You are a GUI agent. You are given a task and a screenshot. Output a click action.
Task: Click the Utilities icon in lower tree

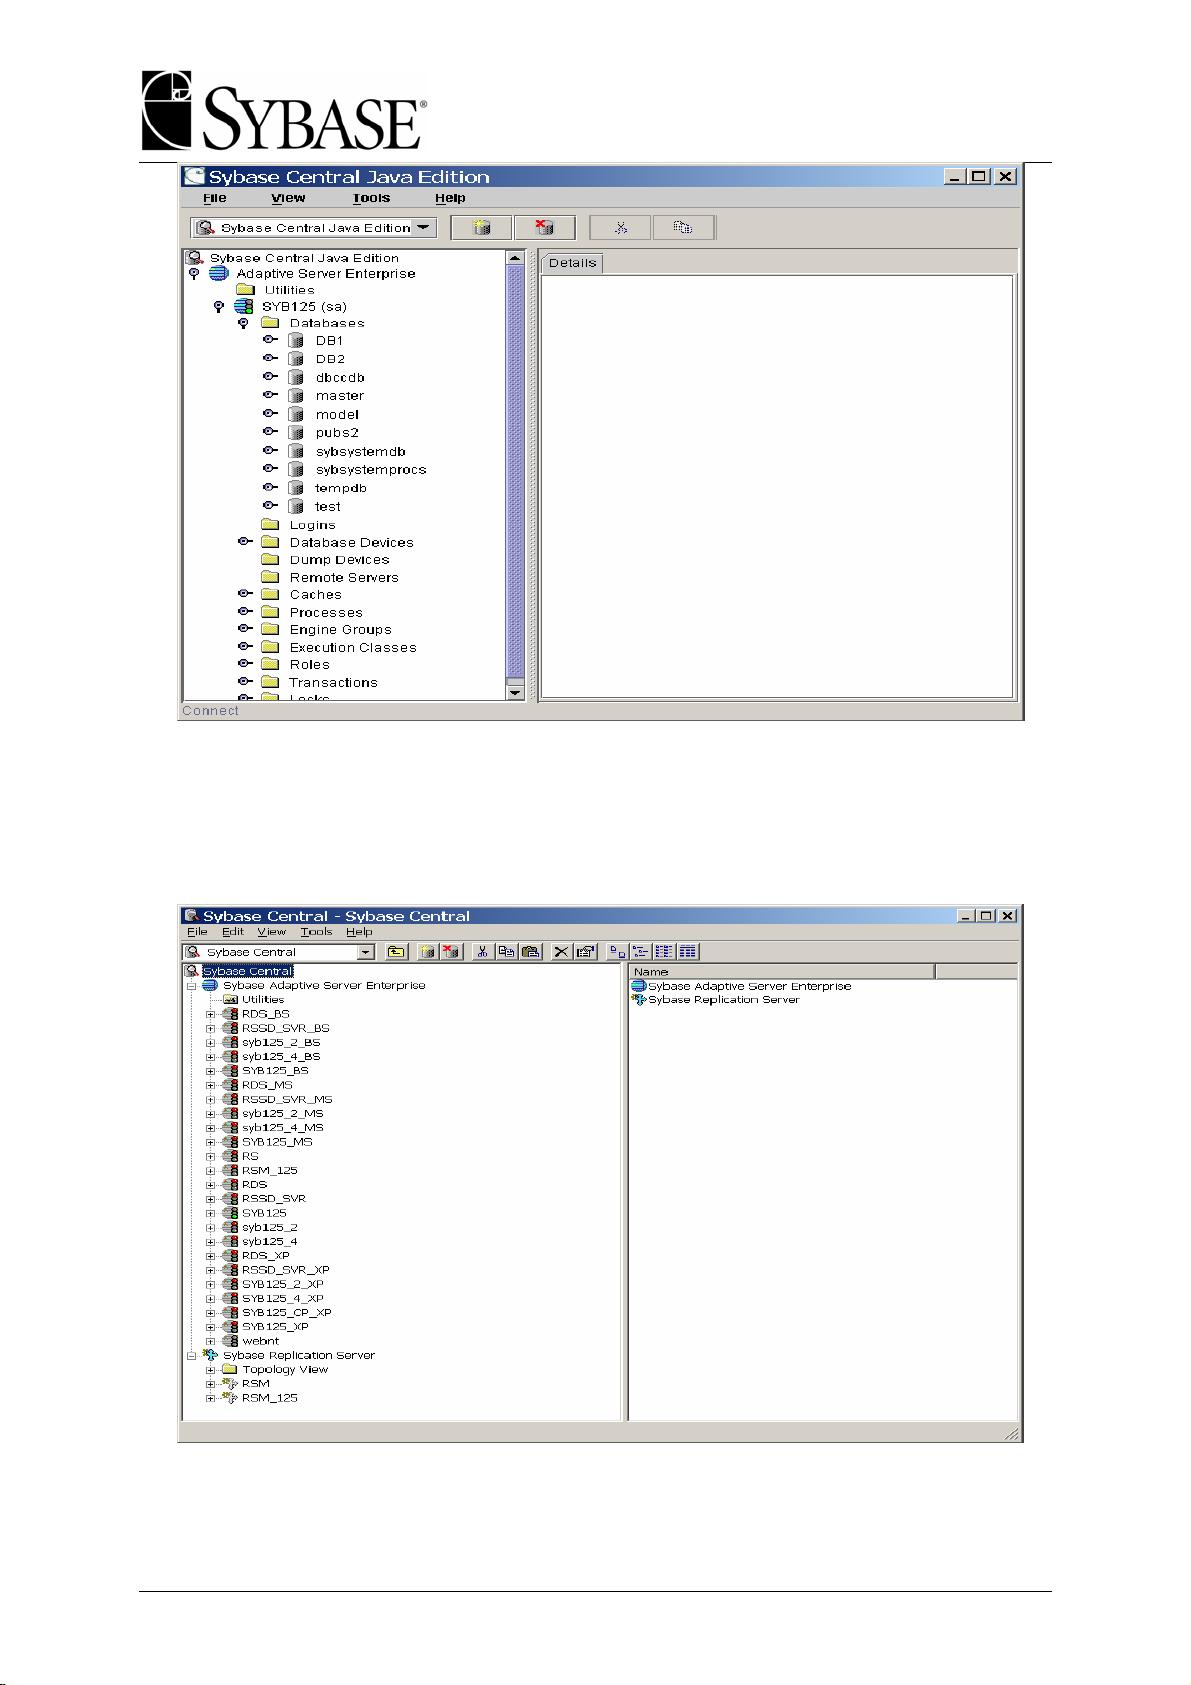[230, 999]
